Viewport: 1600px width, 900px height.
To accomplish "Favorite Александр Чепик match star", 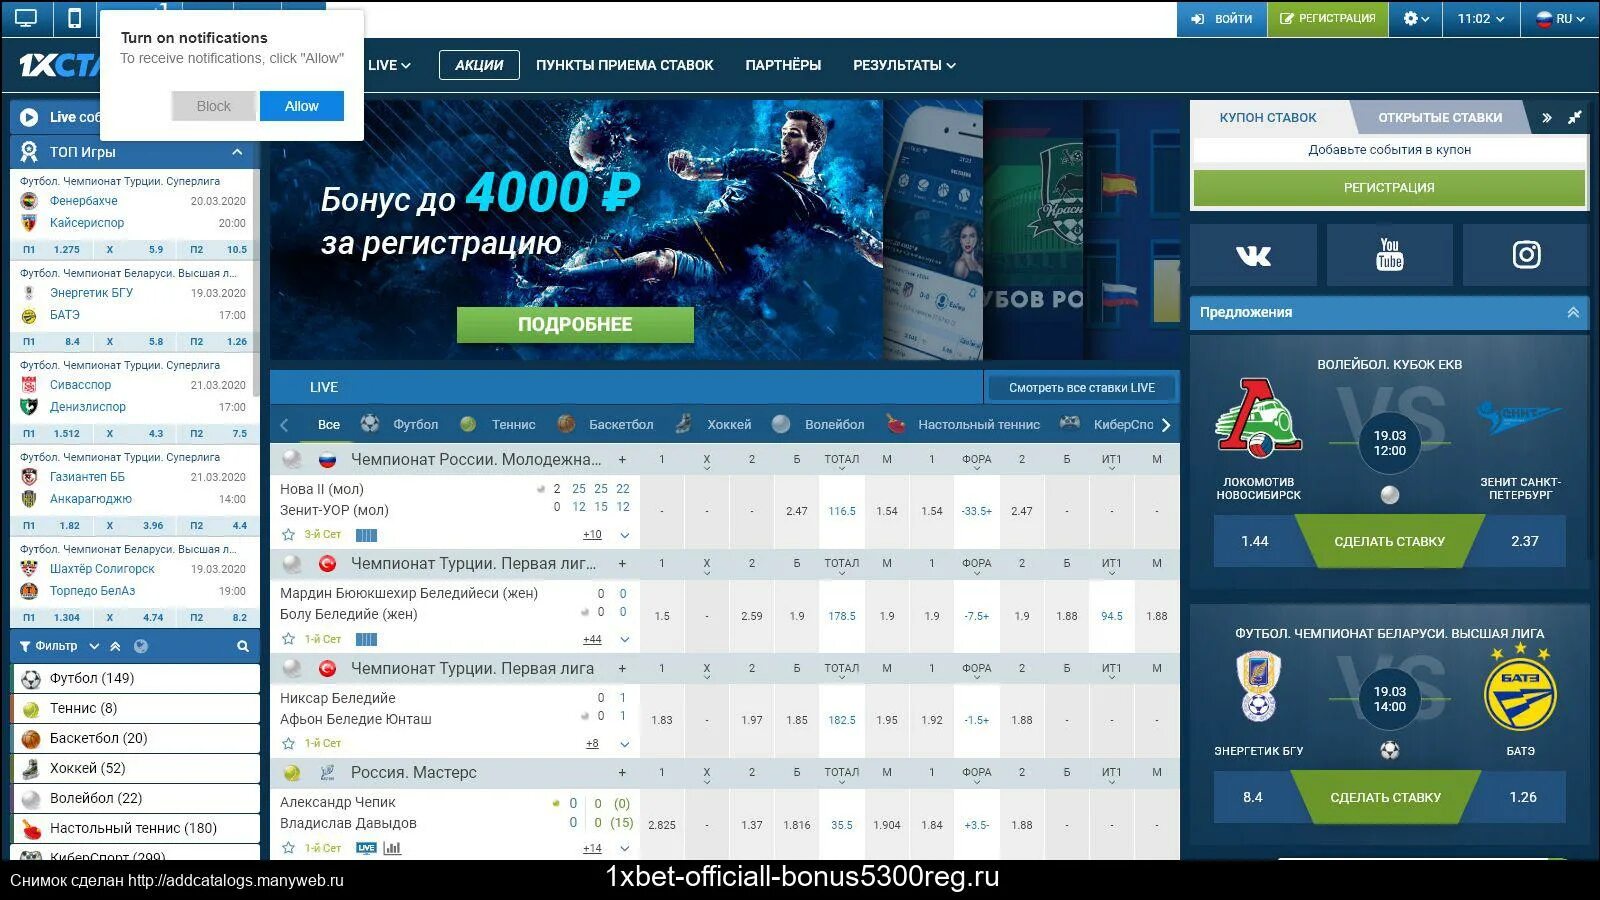I will 289,848.
